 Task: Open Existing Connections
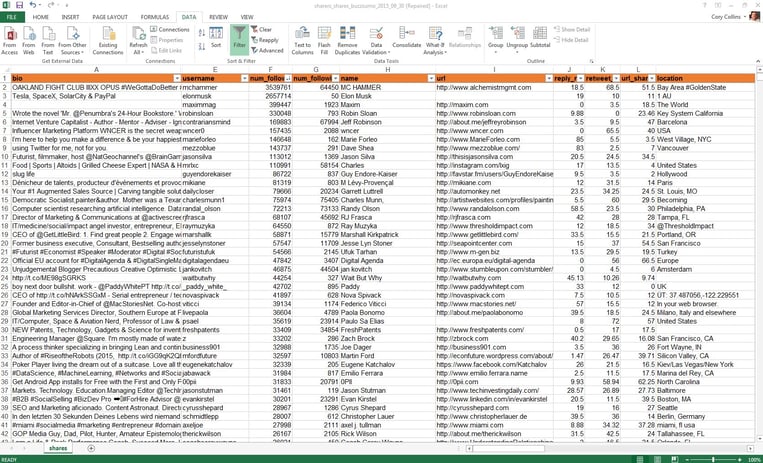coord(108,40)
